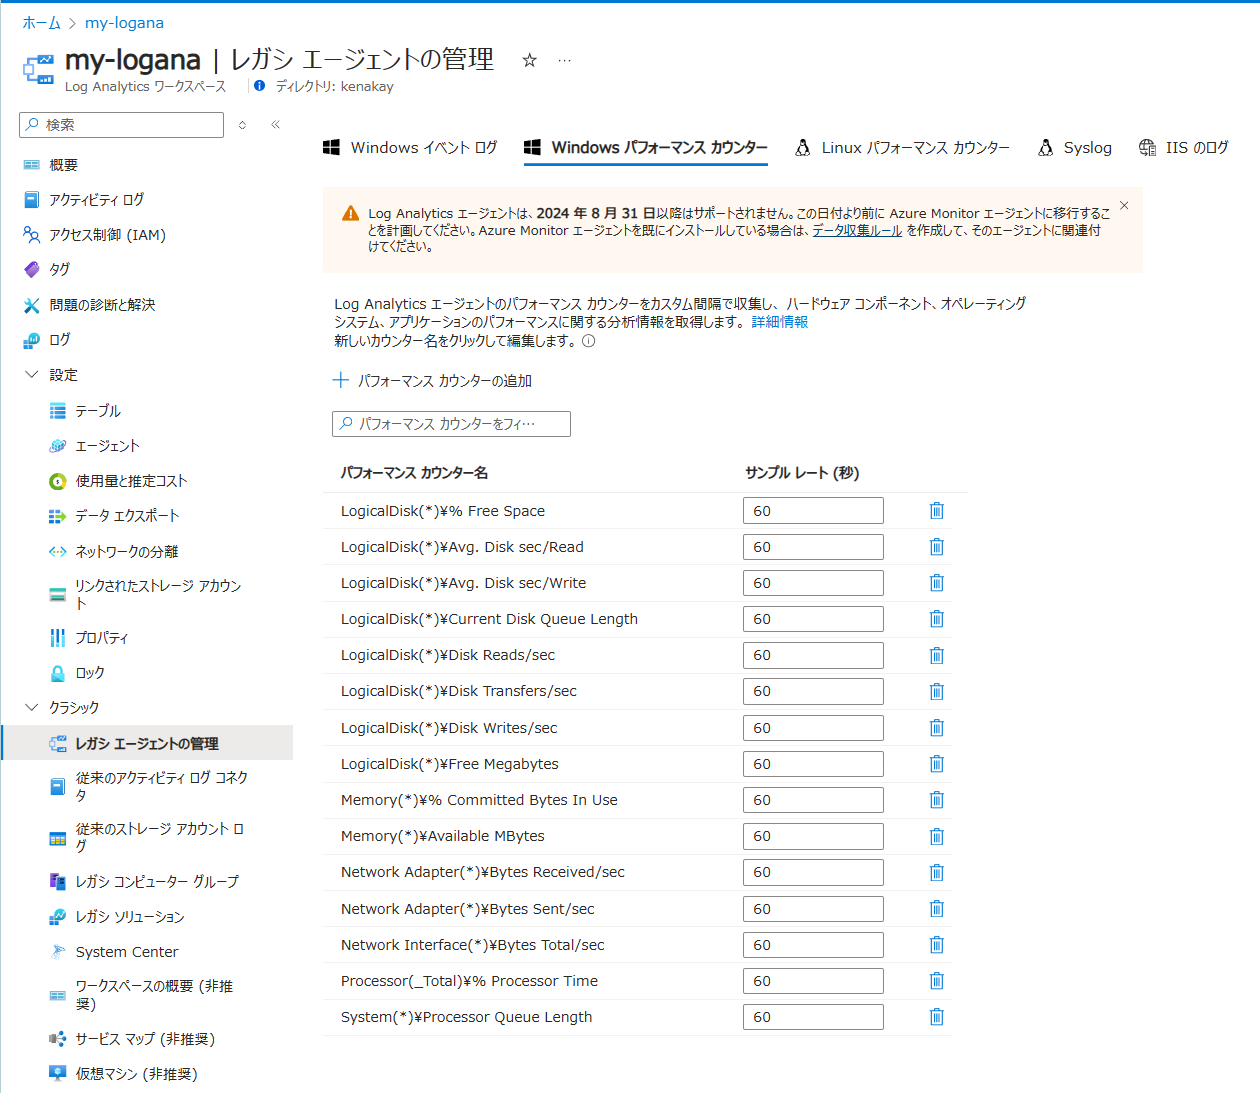The height and width of the screenshot is (1093, 1260).
Task: Click the ホーム breadcrumb link
Action: click(41, 22)
